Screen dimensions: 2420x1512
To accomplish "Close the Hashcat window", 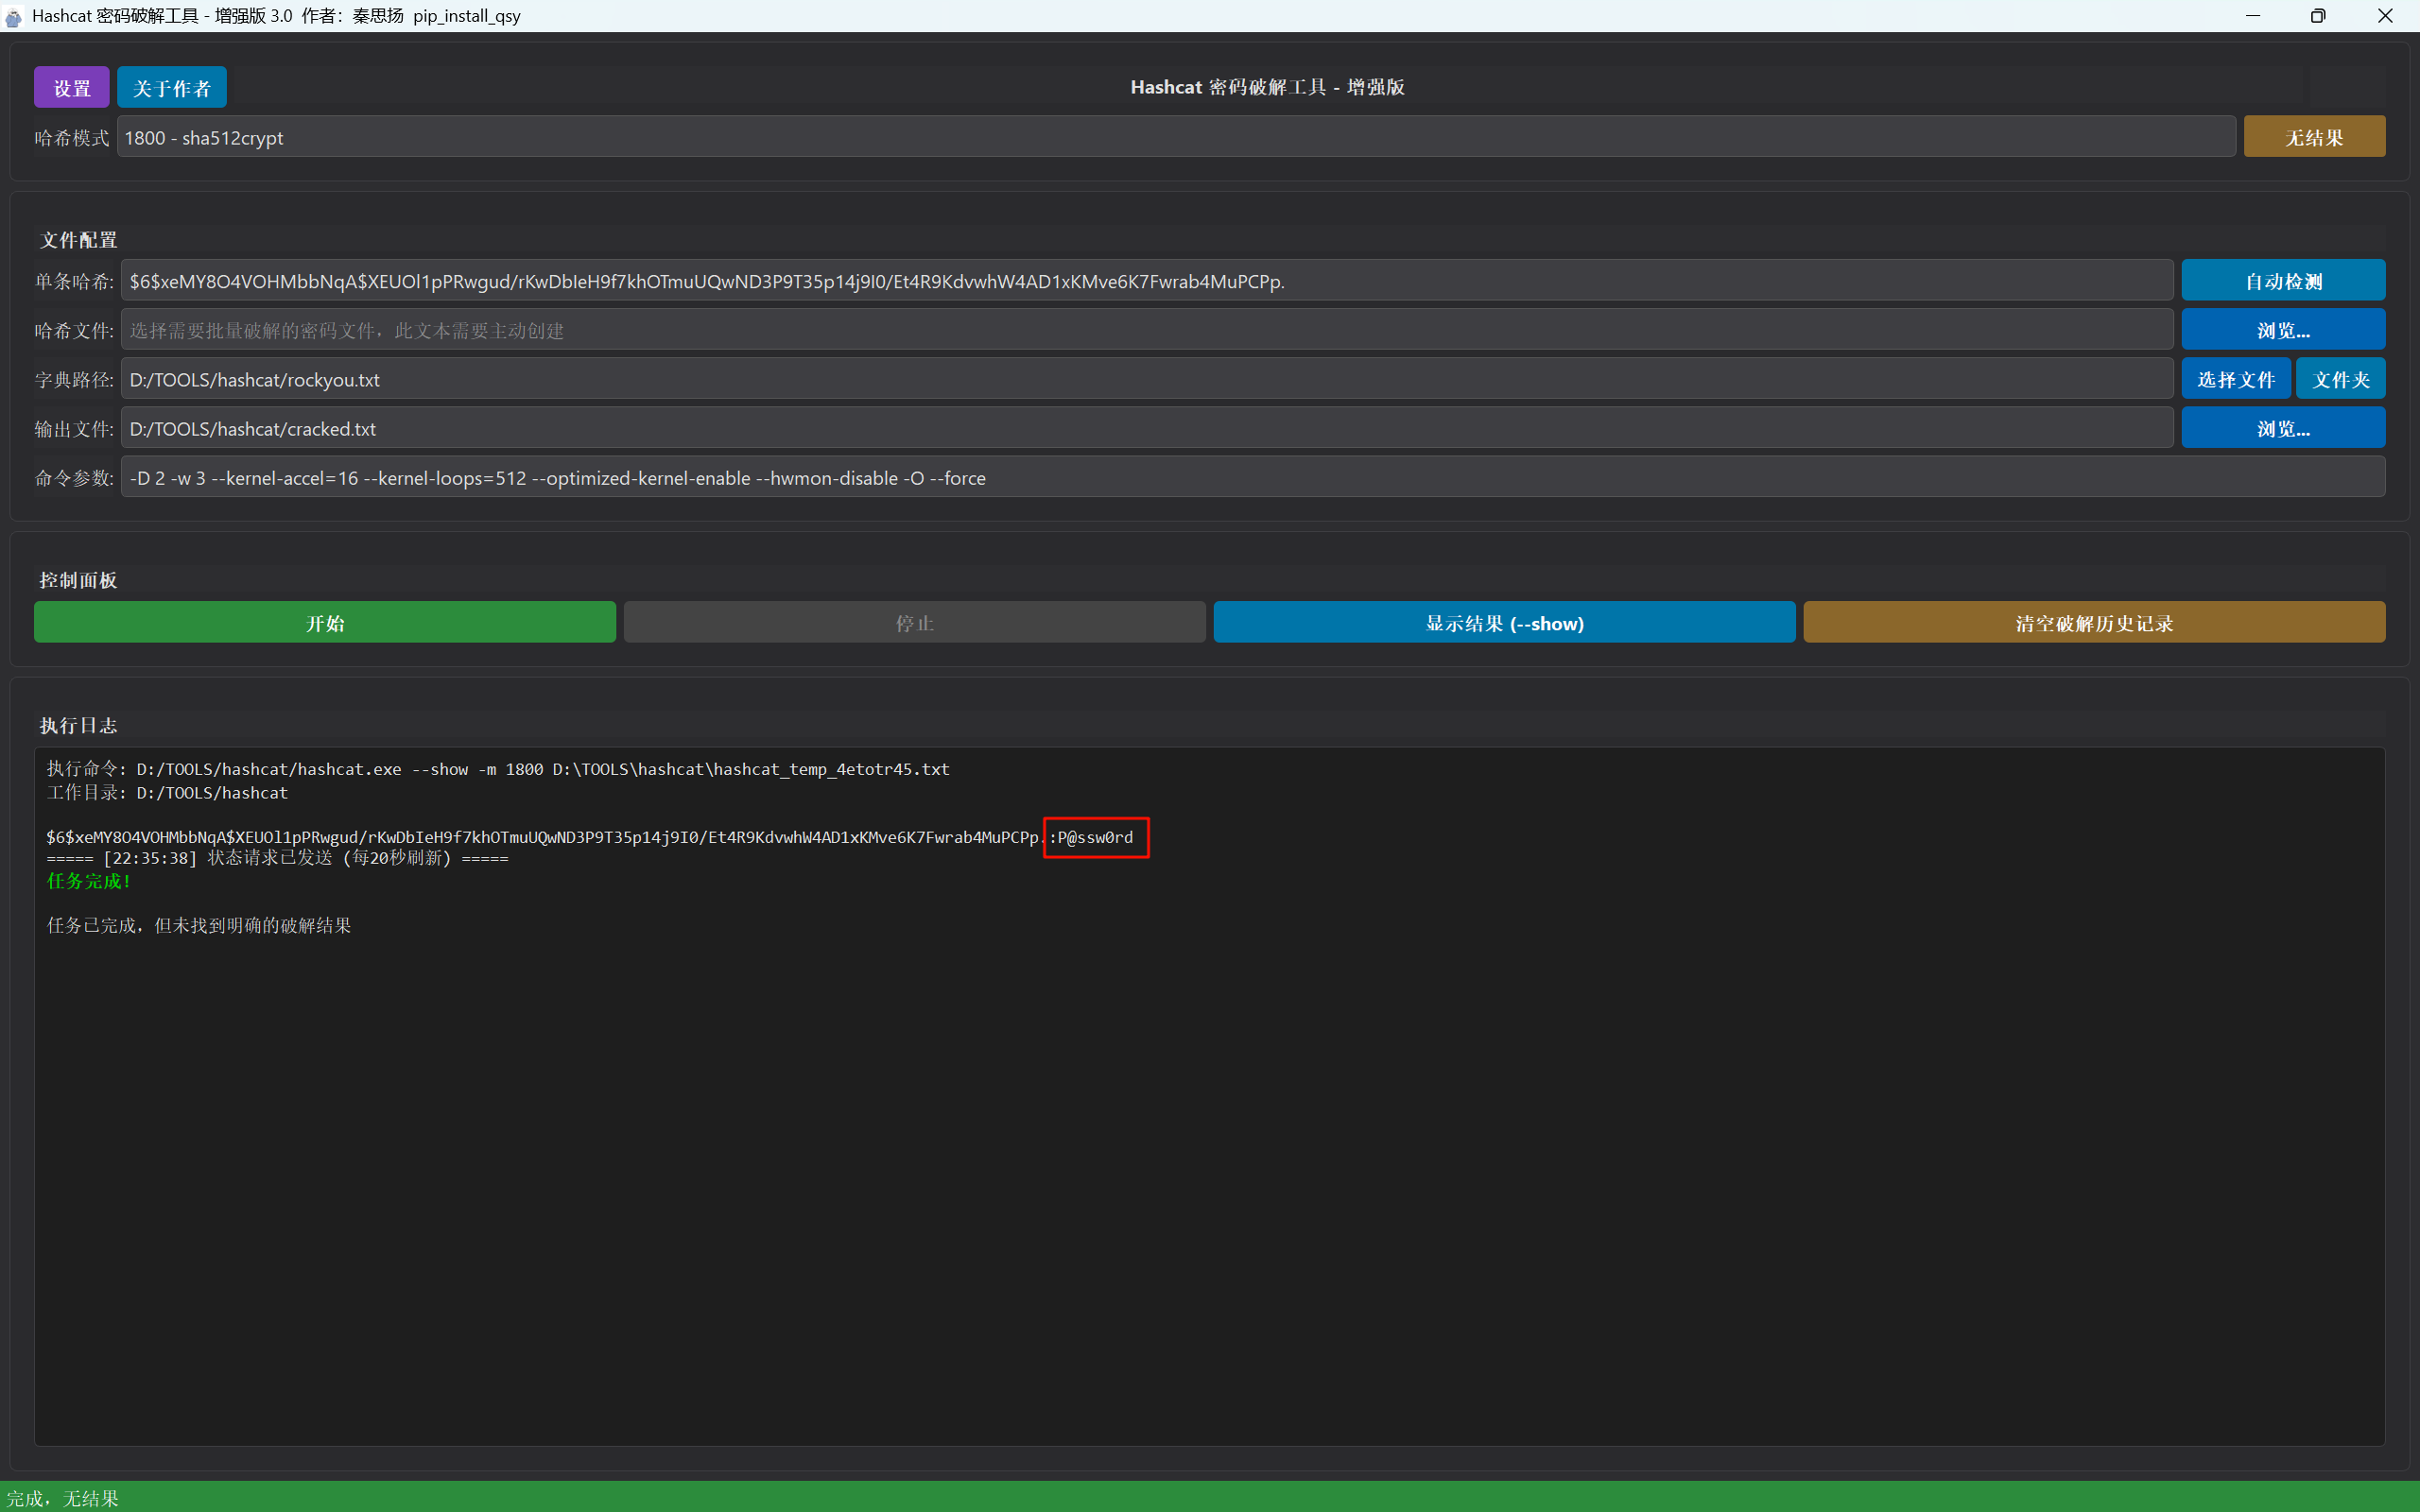I will pos(2385,16).
